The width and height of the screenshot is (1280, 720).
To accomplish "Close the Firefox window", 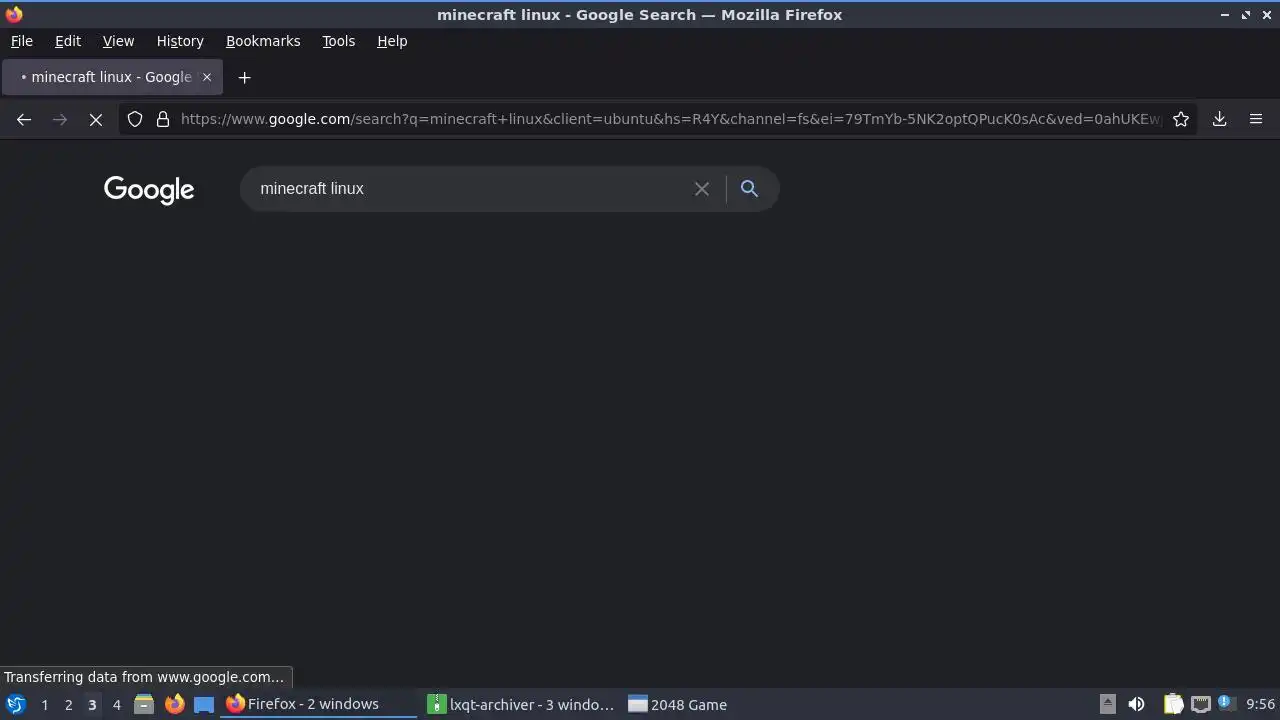I will tap(1267, 15).
